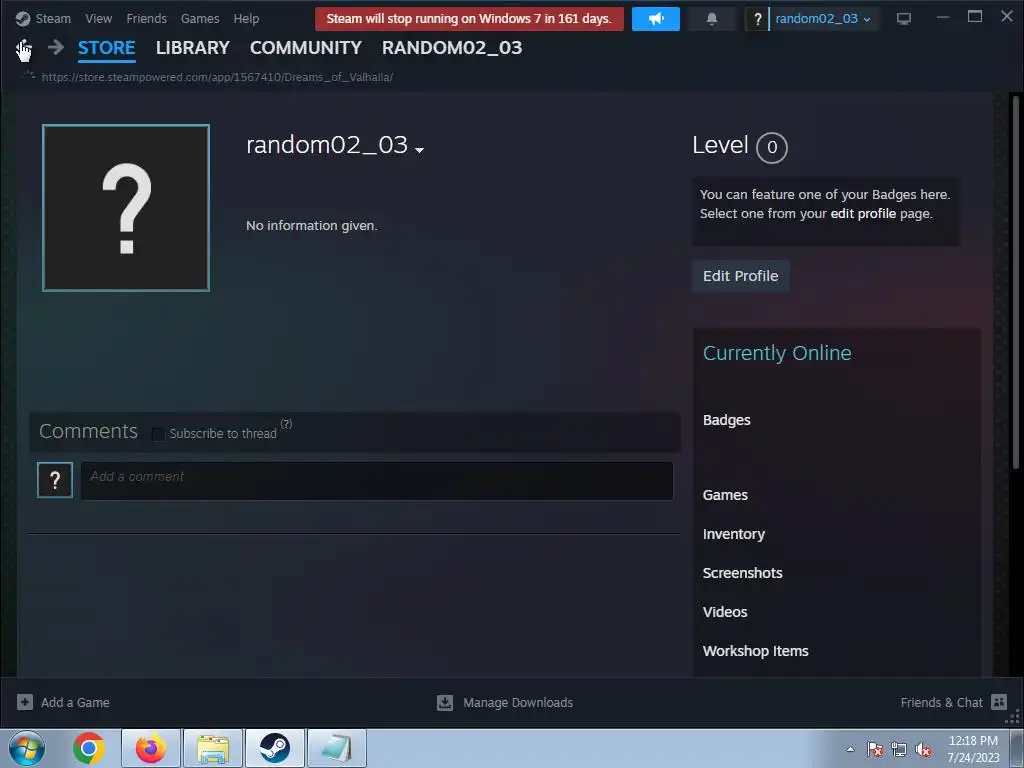Open the Help menu

coord(246,18)
